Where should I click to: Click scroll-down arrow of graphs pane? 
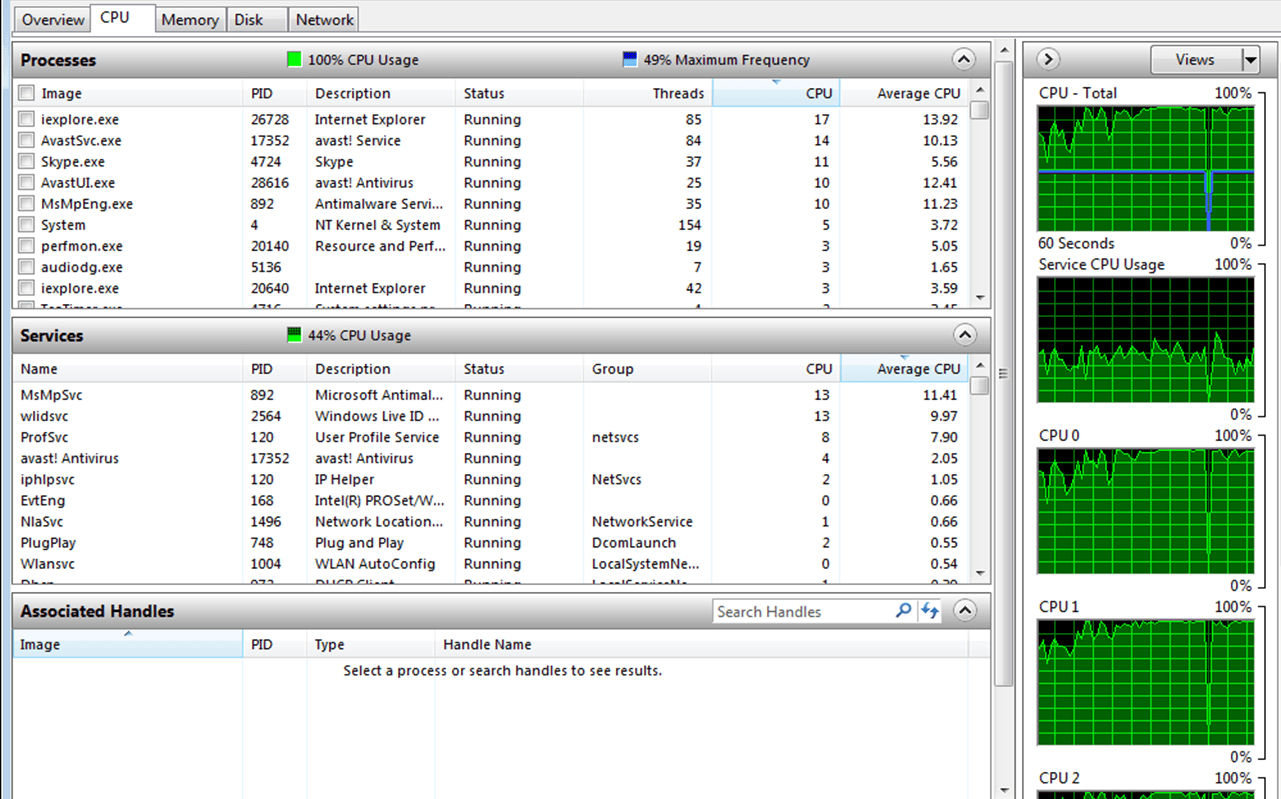point(1005,789)
